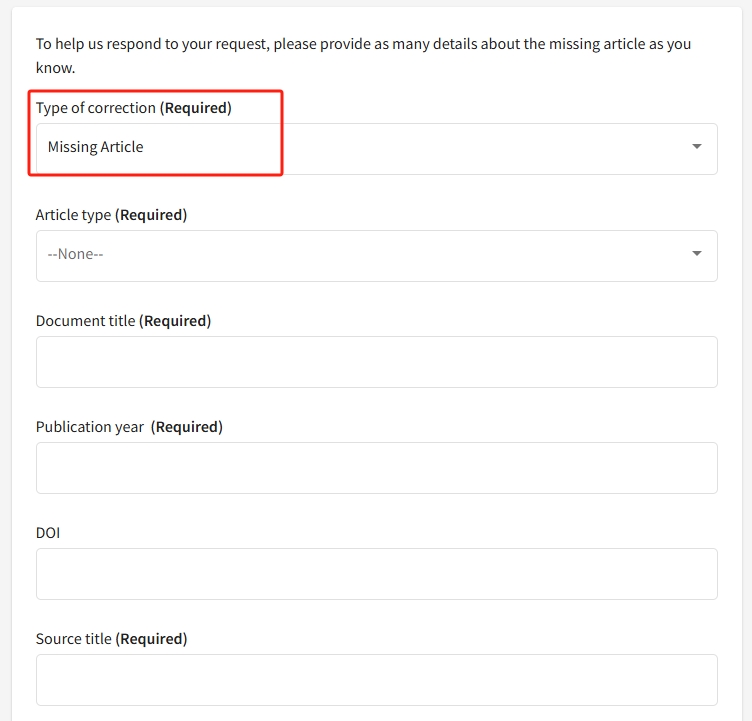Image resolution: width=752 pixels, height=721 pixels.
Task: Click the "--None--" placeholder text
Action: [76, 254]
